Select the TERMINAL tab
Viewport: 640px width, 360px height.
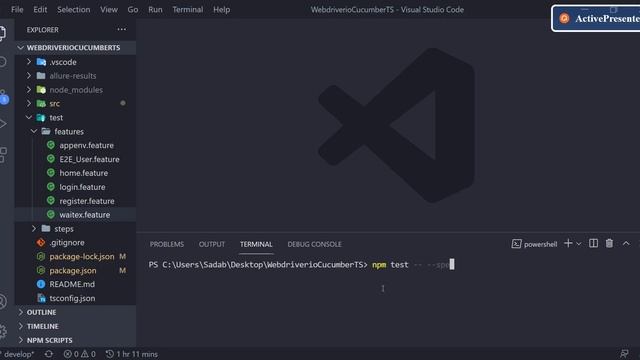(x=256, y=244)
